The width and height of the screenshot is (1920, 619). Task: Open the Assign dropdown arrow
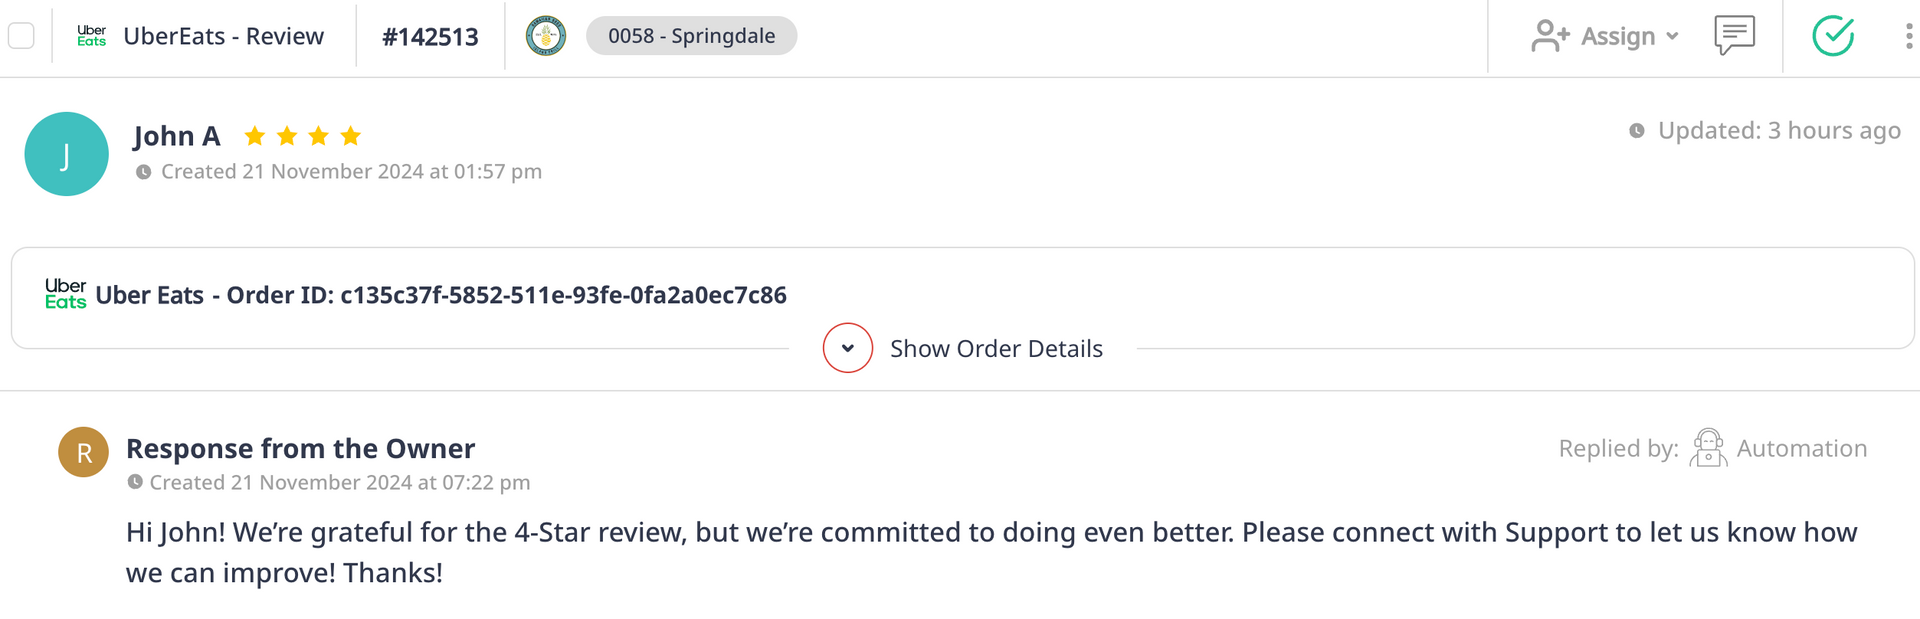click(1672, 36)
